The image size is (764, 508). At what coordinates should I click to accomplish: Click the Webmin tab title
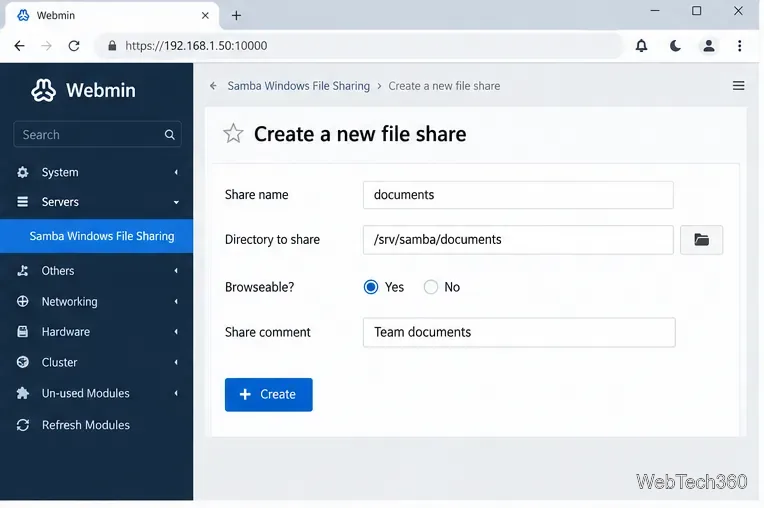(x=56, y=16)
